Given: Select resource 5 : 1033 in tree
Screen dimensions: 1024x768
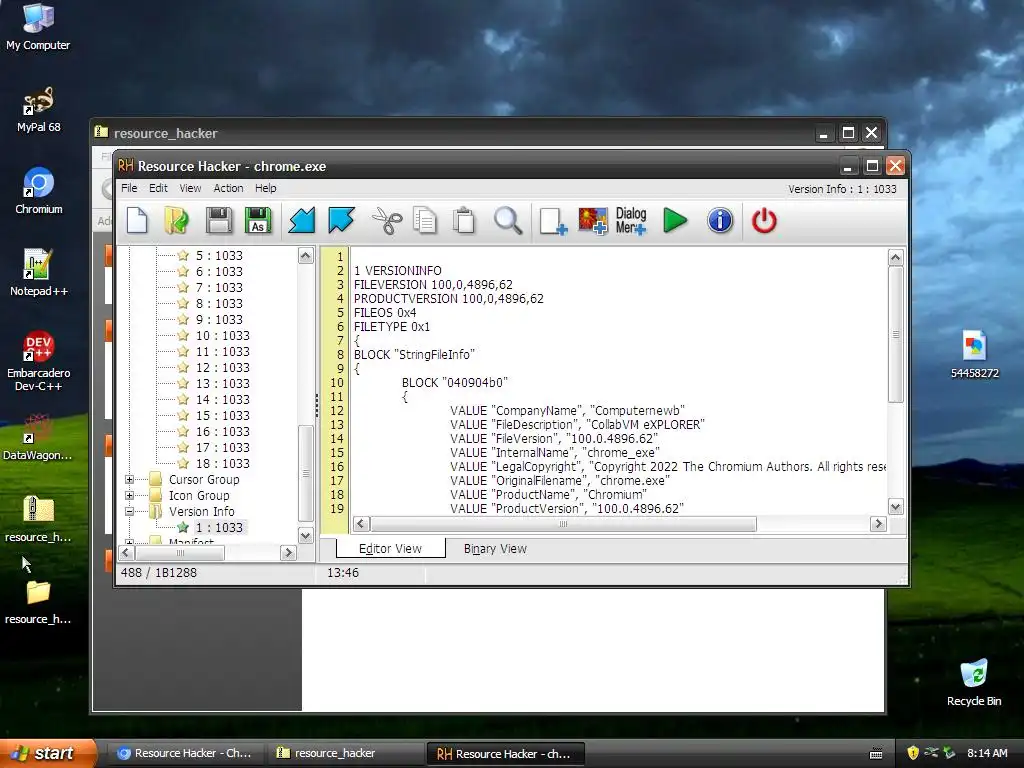Looking at the screenshot, I should point(219,255).
